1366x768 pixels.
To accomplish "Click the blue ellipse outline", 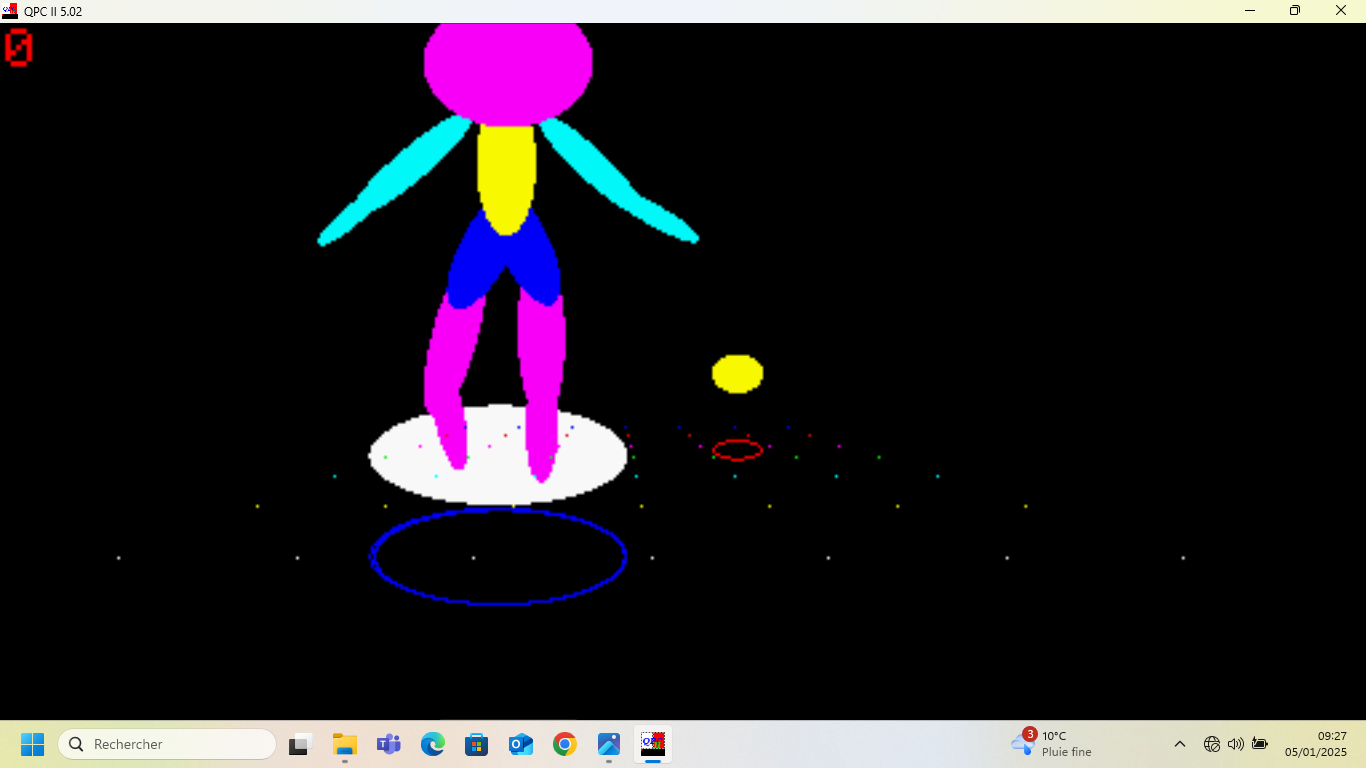I will (498, 557).
